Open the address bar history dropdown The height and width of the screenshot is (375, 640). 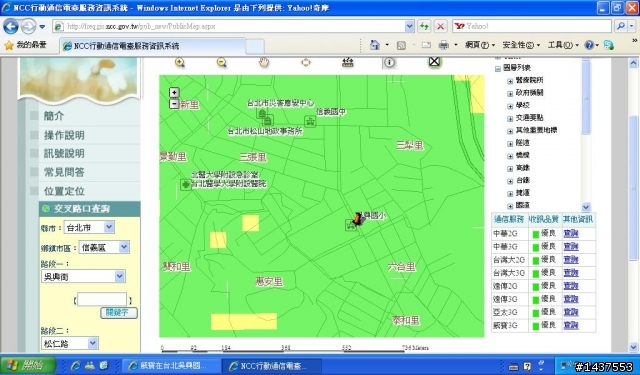pyautogui.click(x=410, y=27)
